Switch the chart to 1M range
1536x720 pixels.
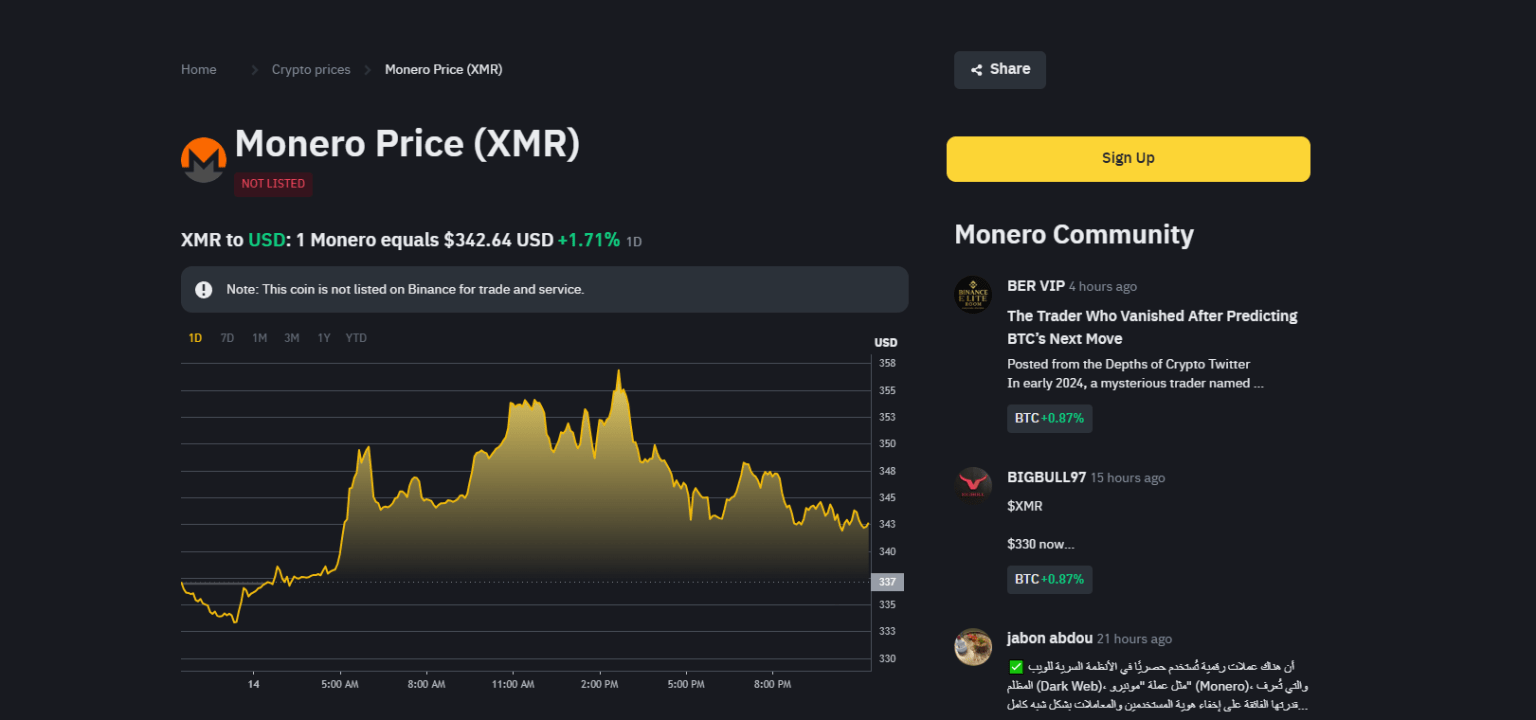[259, 338]
